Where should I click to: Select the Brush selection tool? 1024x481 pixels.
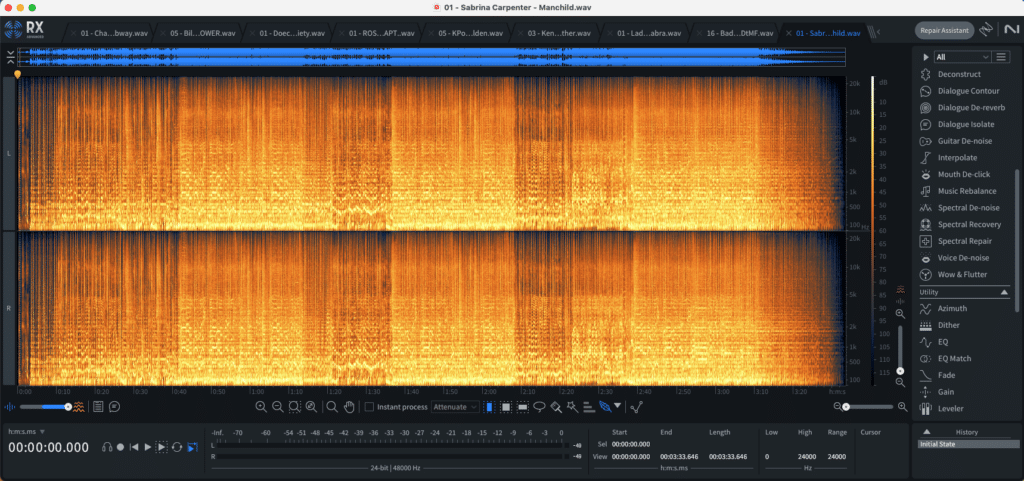click(556, 407)
